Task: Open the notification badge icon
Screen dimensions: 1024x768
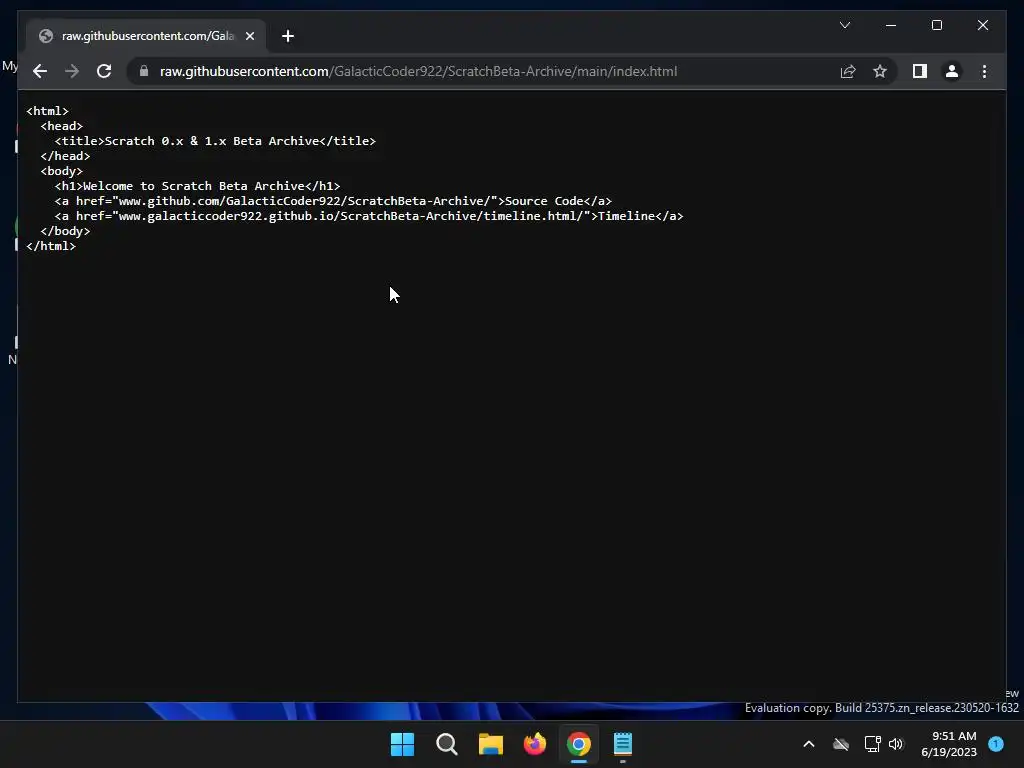Action: pyautogui.click(x=996, y=744)
